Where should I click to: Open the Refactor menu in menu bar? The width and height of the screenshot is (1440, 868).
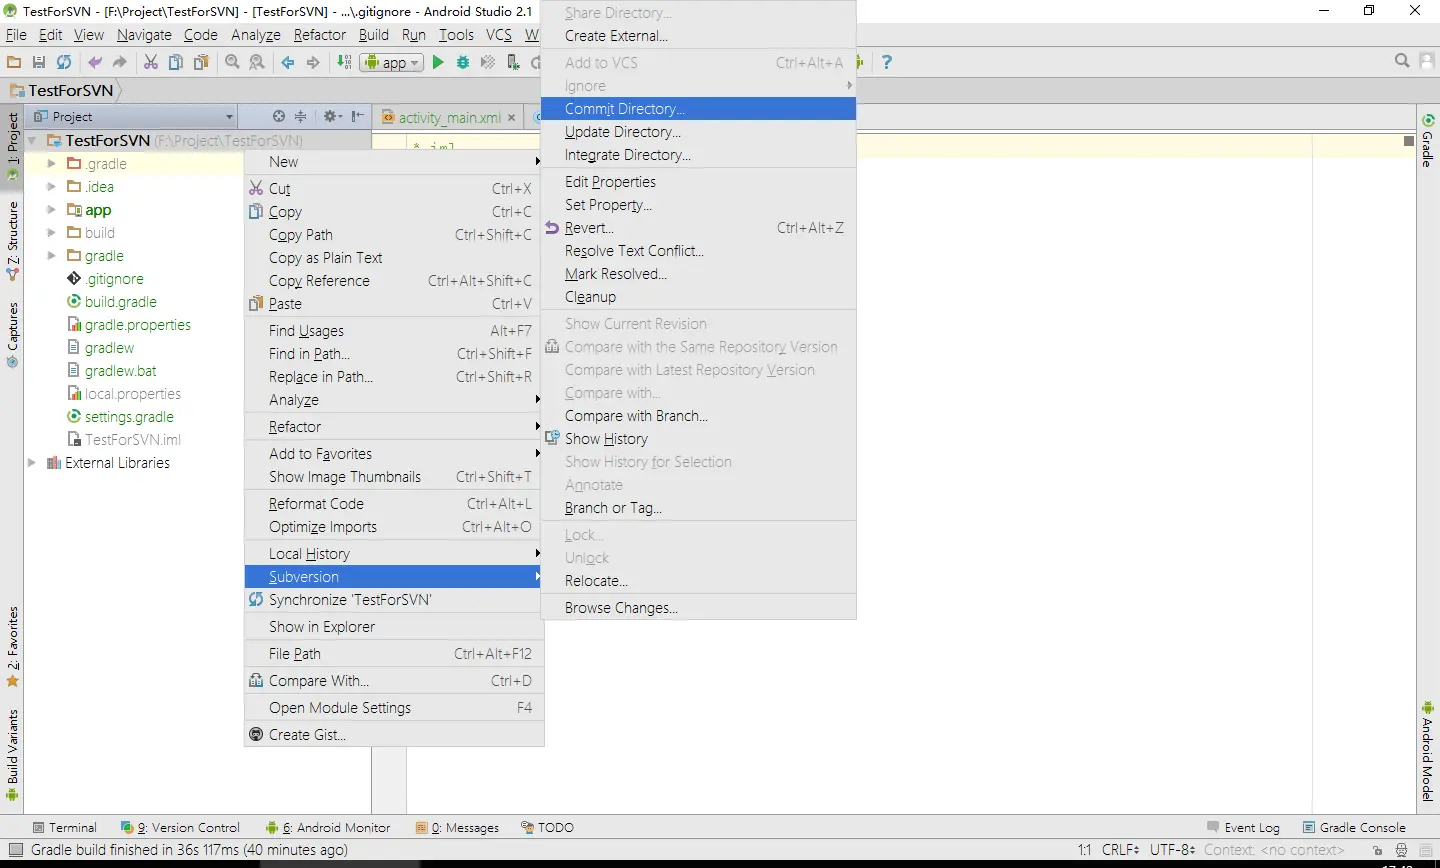[x=319, y=35]
